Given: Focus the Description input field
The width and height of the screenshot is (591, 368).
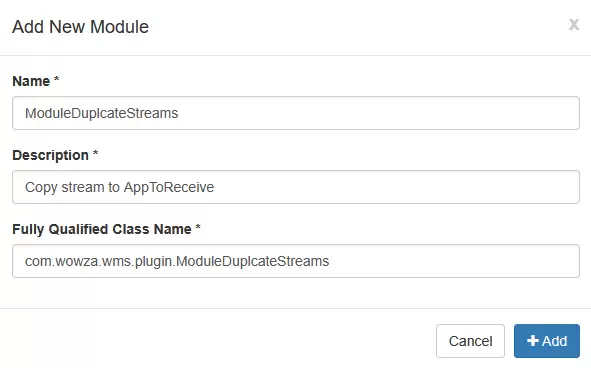Looking at the screenshot, I should click(296, 187).
